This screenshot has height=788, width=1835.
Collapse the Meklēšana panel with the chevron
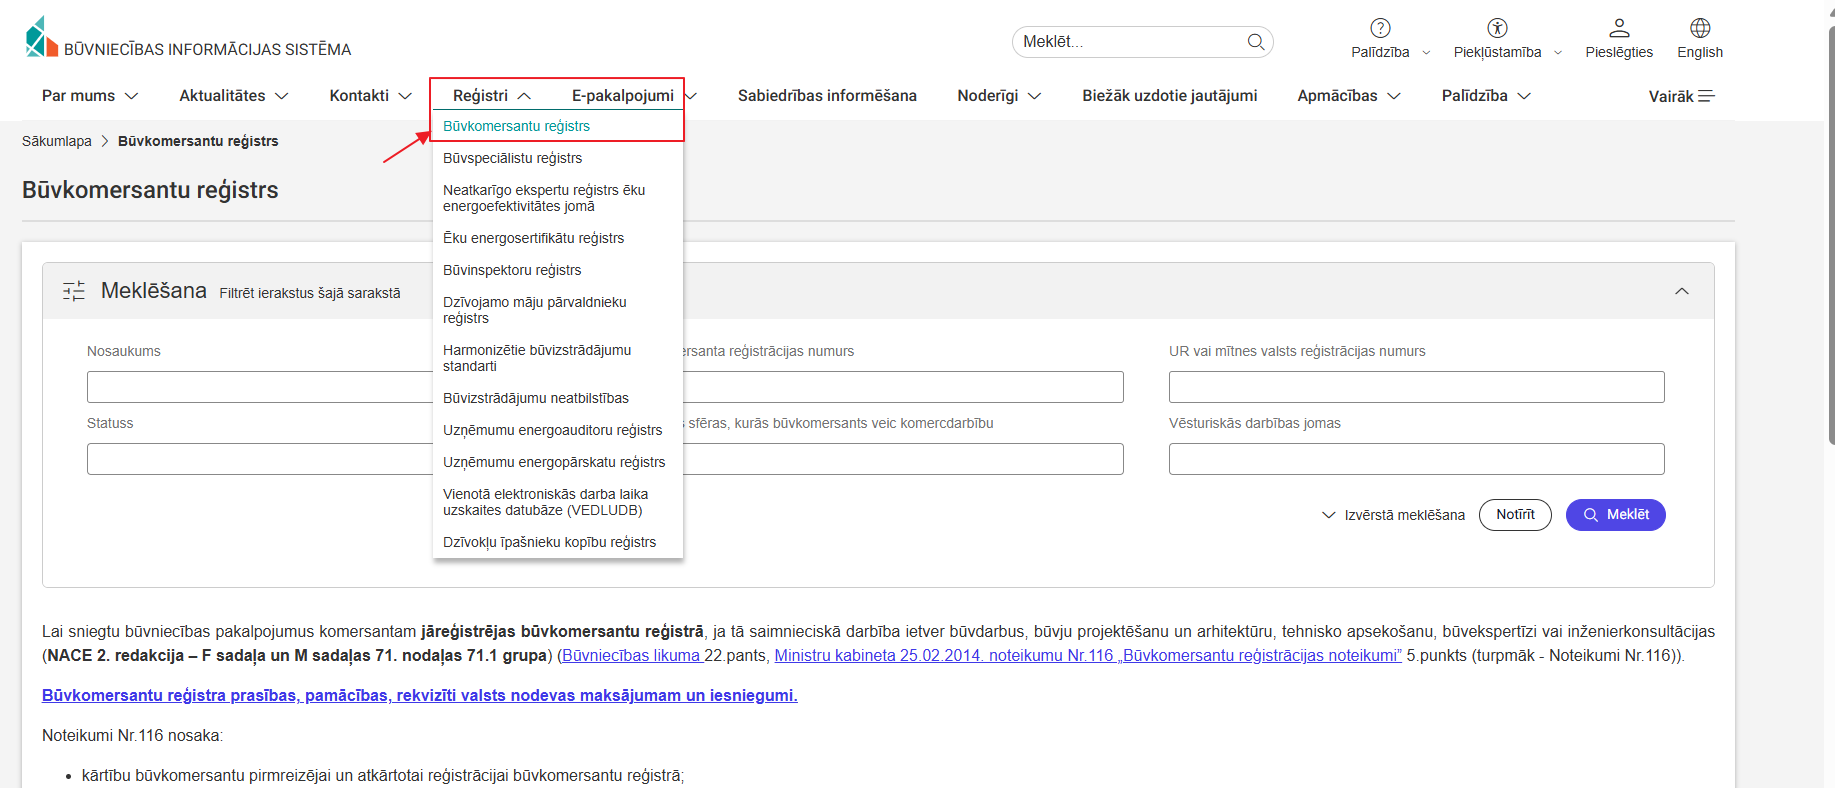(x=1682, y=291)
